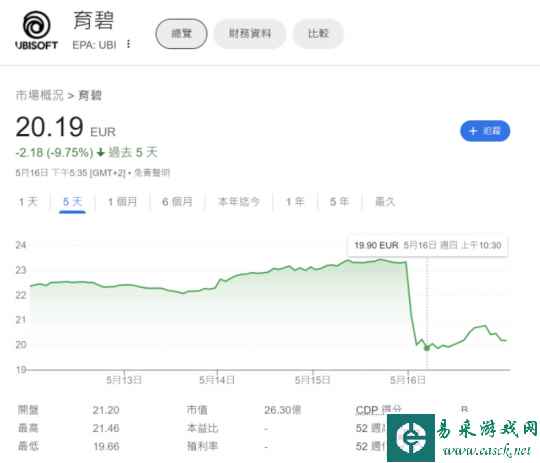Image resolution: width=540 pixels, height=463 pixels.
Task: Choose the 1 個月 chart range
Action: [123, 202]
